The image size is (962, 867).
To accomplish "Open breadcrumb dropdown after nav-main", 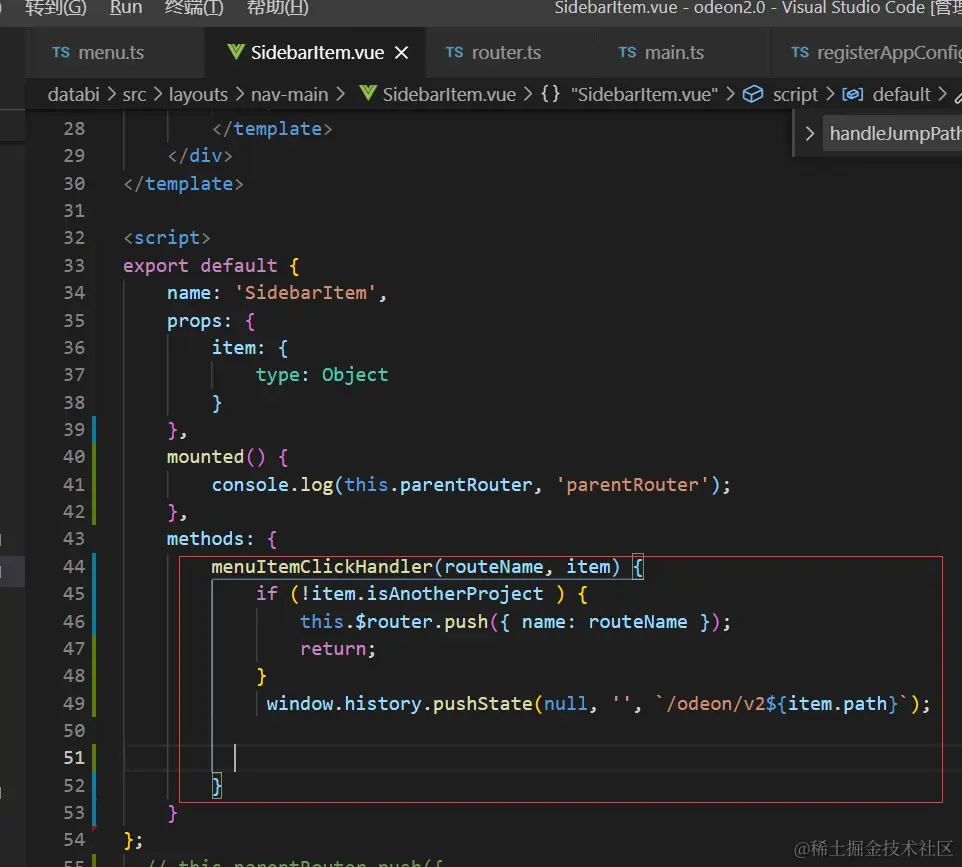I will click(x=341, y=94).
